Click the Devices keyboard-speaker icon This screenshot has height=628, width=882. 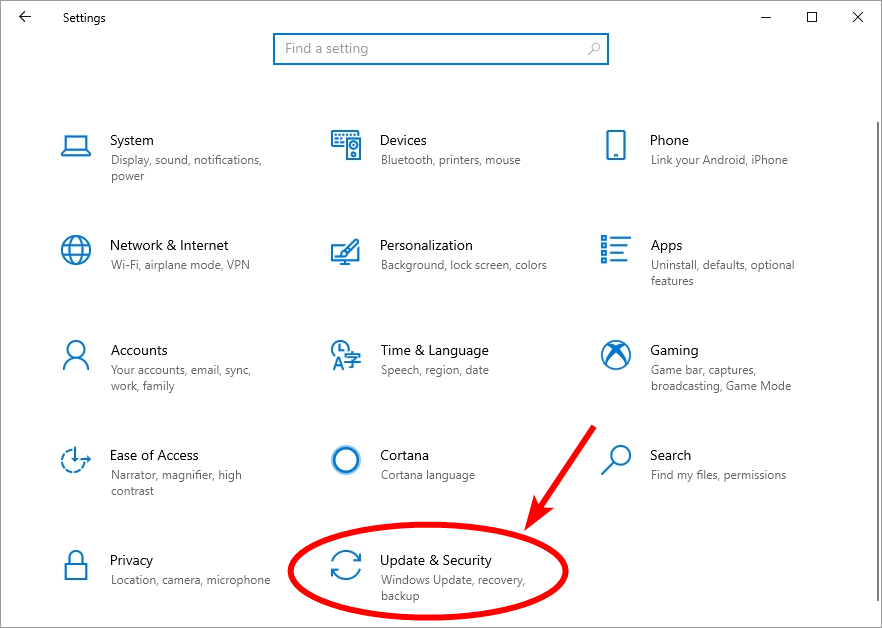tap(346, 145)
